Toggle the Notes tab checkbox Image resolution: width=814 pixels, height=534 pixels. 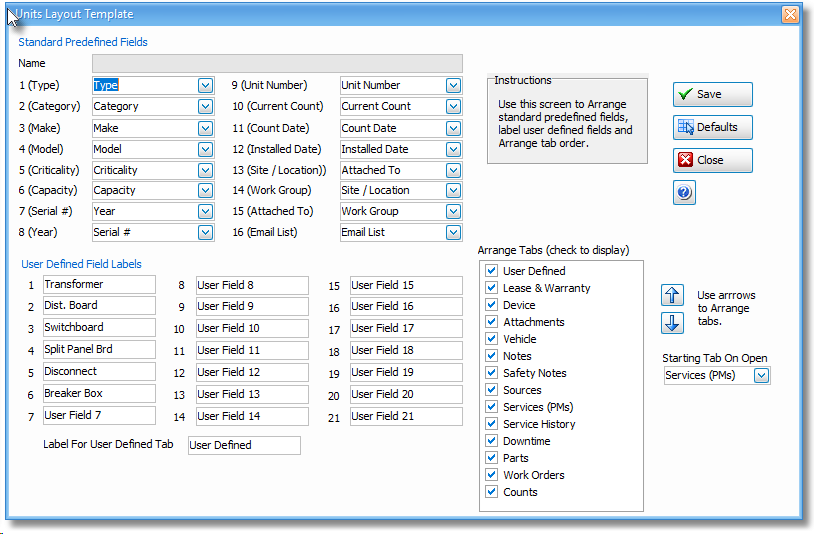(491, 355)
